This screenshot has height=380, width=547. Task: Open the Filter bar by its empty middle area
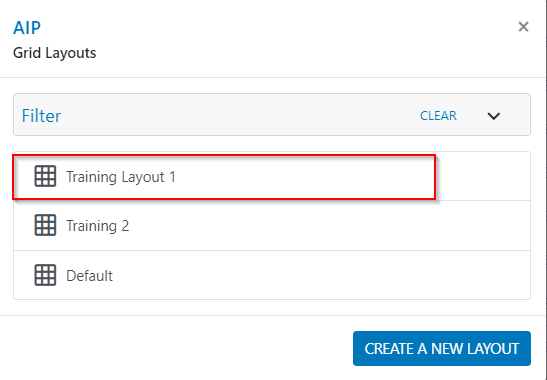coord(241,115)
